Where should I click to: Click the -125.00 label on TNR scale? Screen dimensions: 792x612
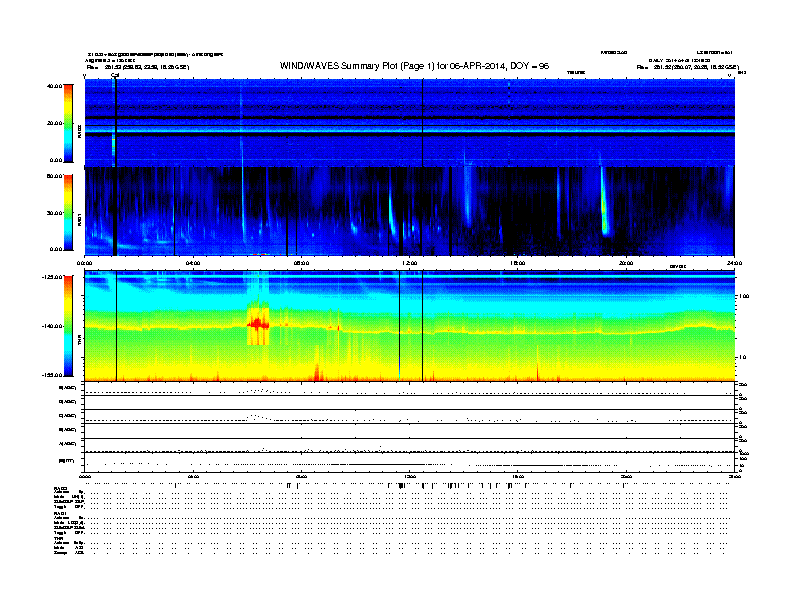click(x=52, y=277)
